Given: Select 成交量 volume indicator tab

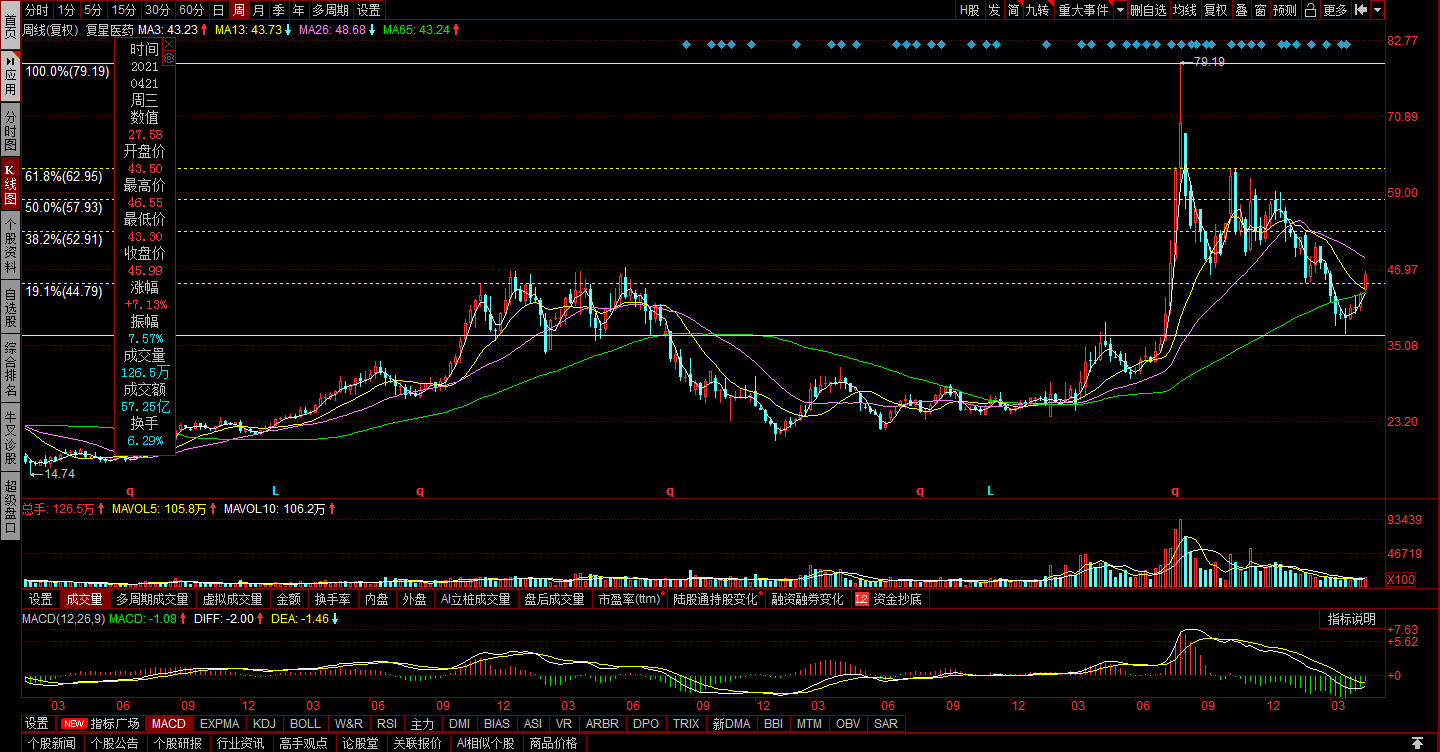Looking at the screenshot, I should click(x=84, y=599).
